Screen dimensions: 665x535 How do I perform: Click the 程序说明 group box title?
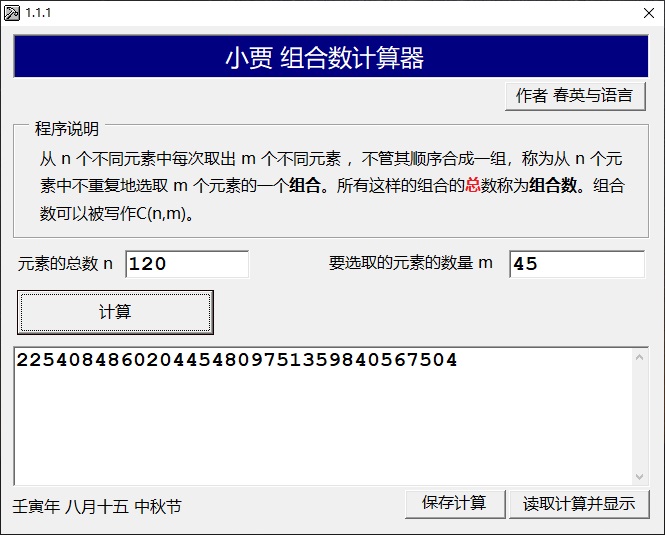[67, 129]
